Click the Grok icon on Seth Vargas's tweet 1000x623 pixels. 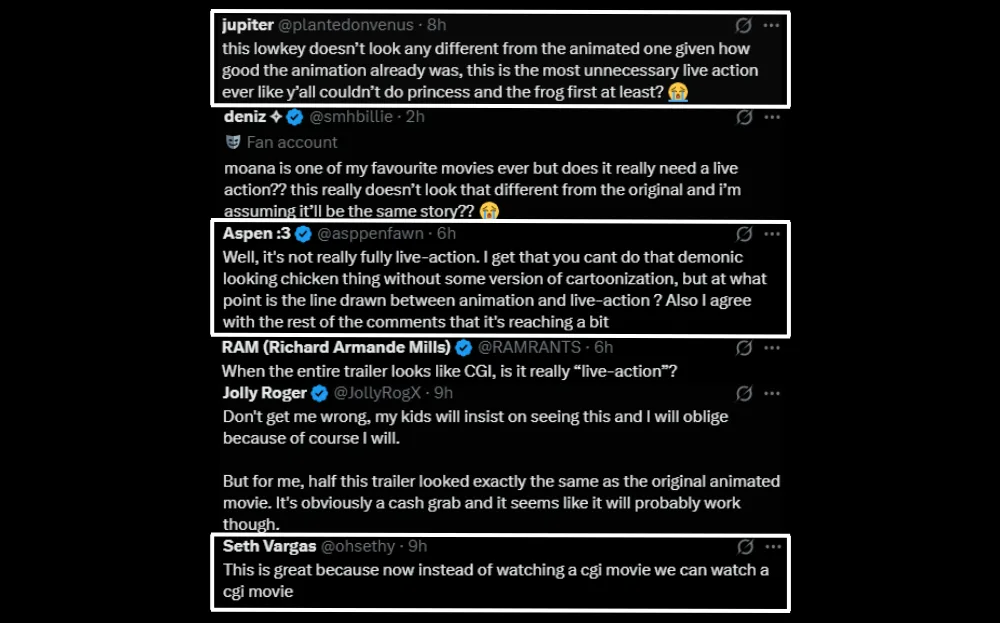click(x=744, y=547)
